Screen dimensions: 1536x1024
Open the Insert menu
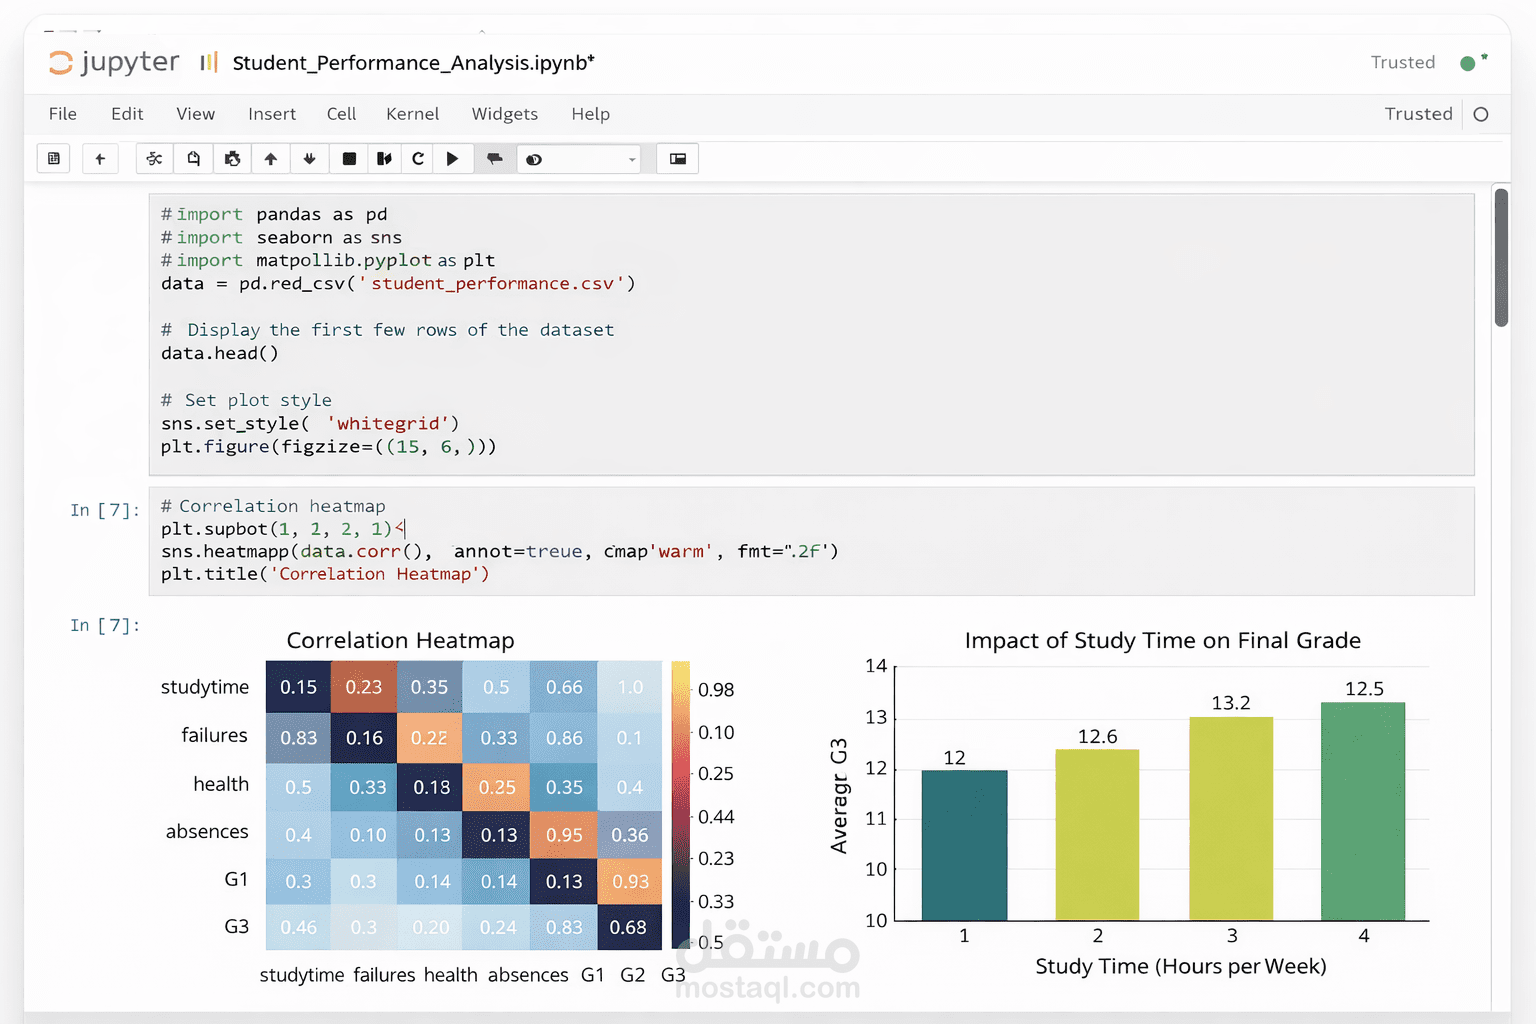click(272, 114)
